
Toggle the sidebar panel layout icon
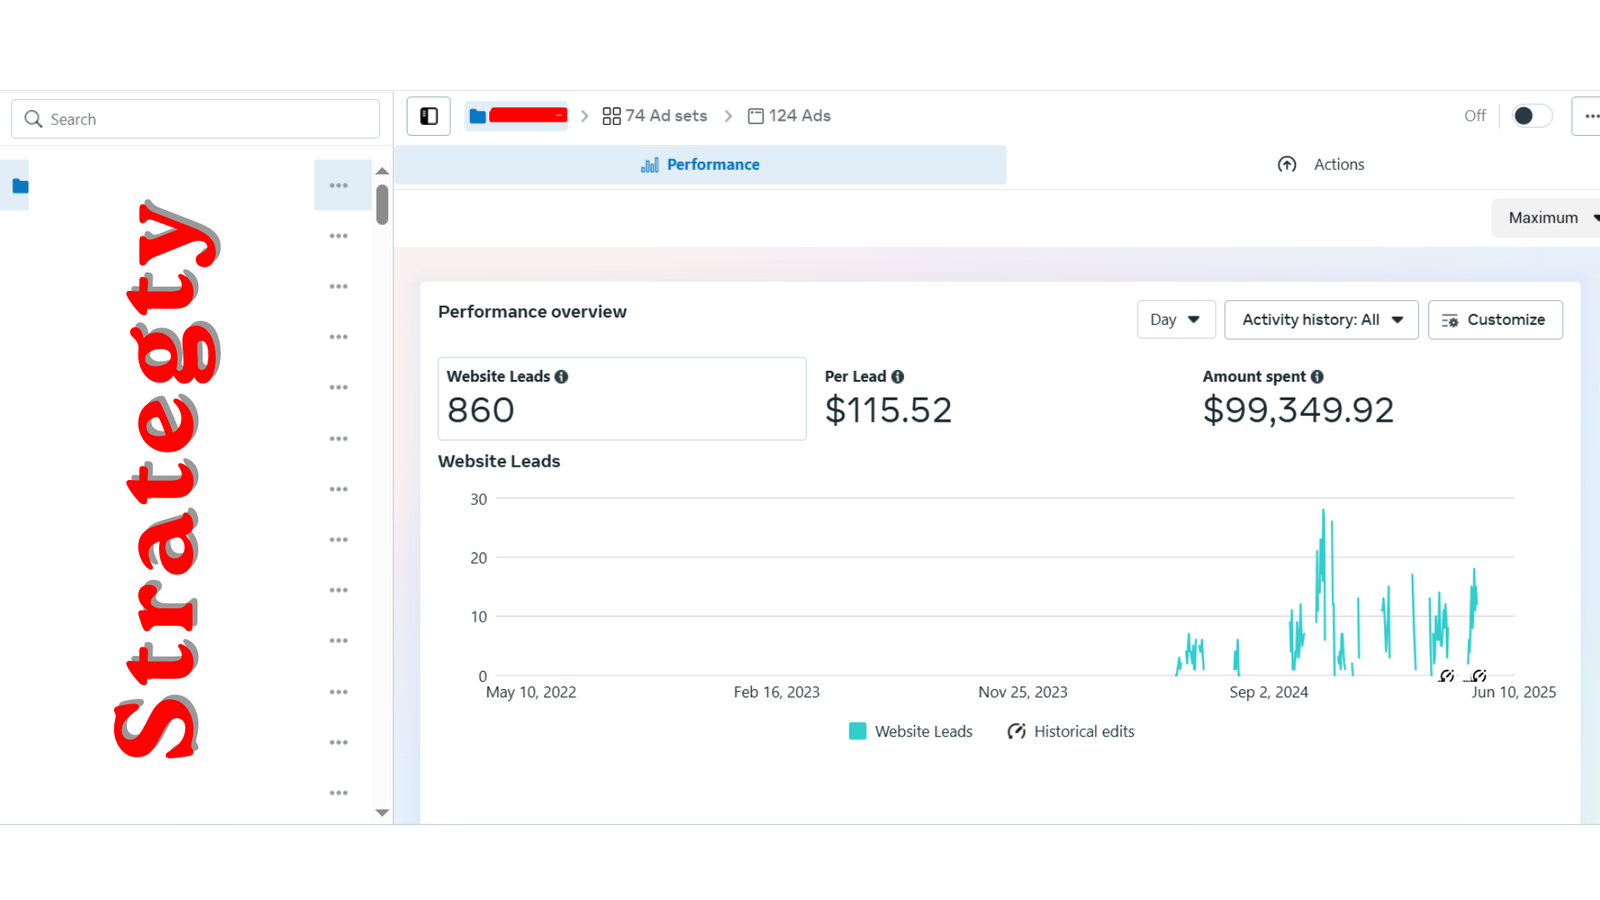pyautogui.click(x=429, y=116)
